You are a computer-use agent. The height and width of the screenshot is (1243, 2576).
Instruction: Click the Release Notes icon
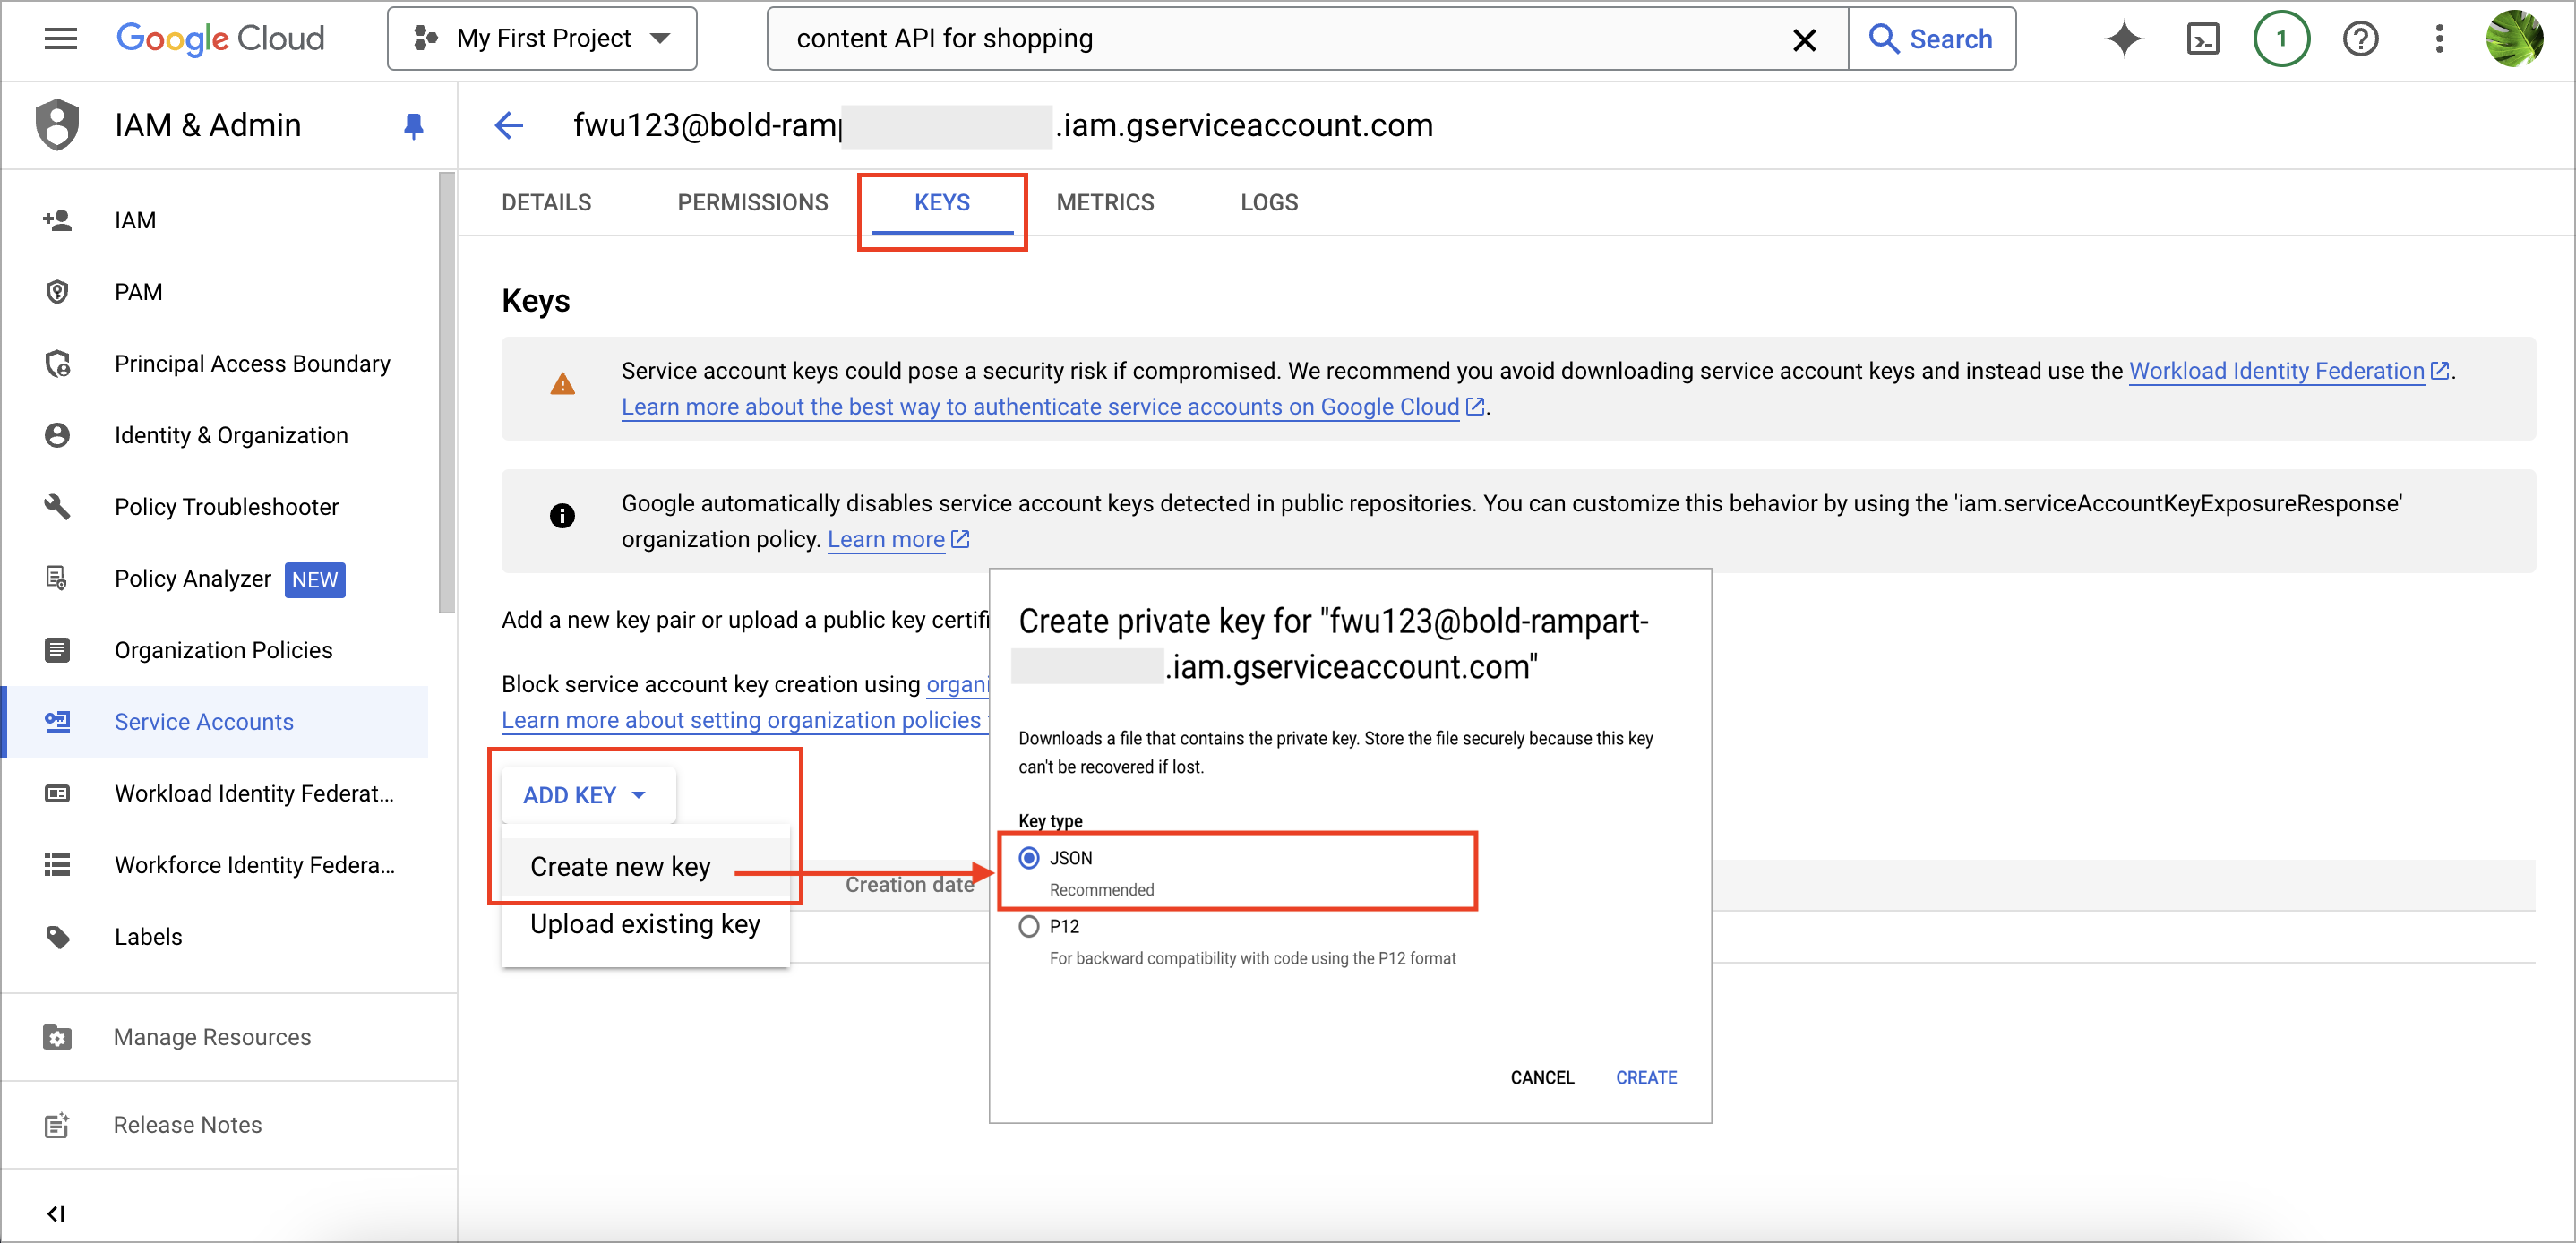tap(57, 1126)
